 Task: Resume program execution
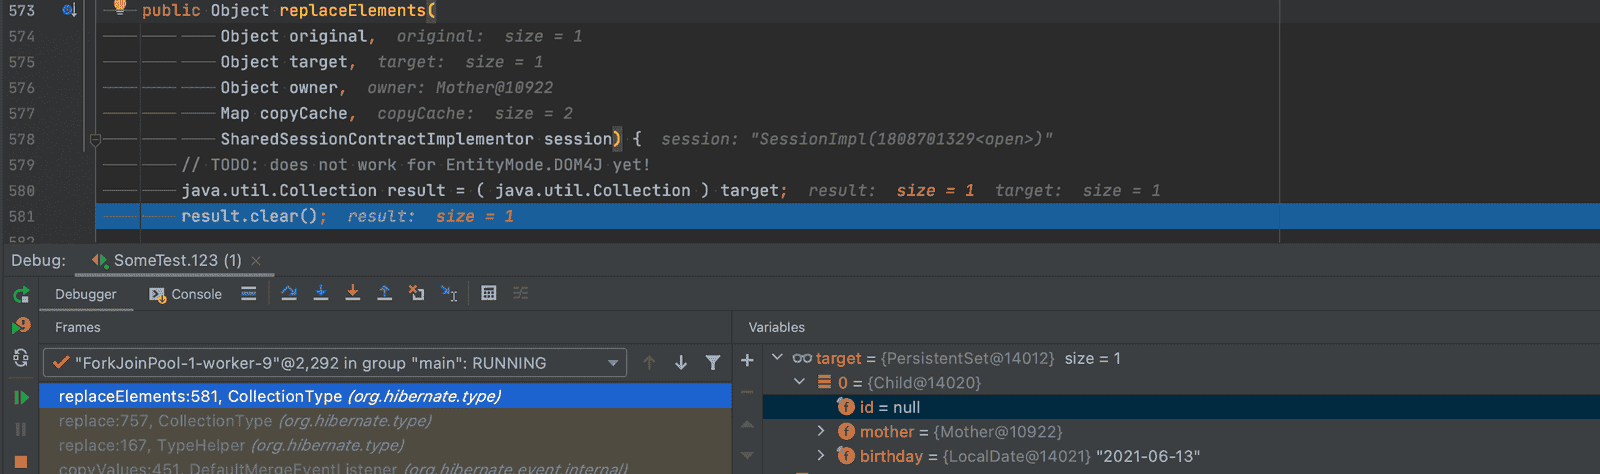(x=21, y=397)
